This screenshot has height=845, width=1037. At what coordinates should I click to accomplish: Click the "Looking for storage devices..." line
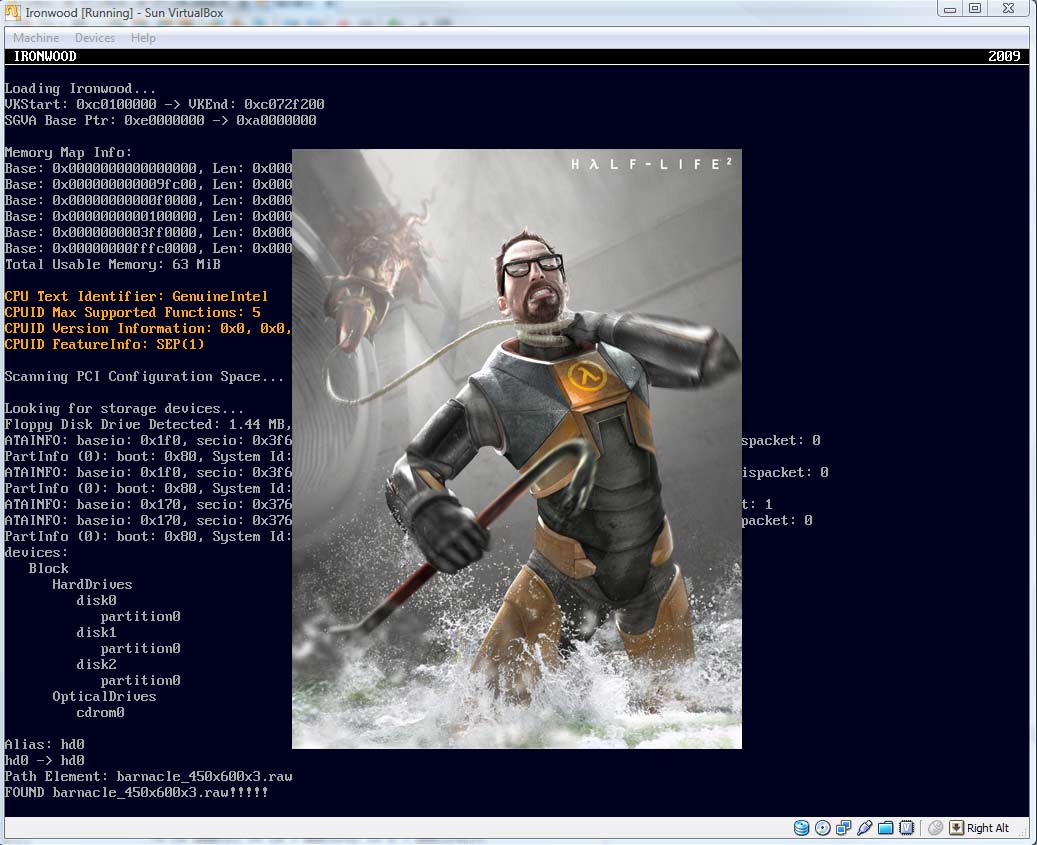coord(124,409)
